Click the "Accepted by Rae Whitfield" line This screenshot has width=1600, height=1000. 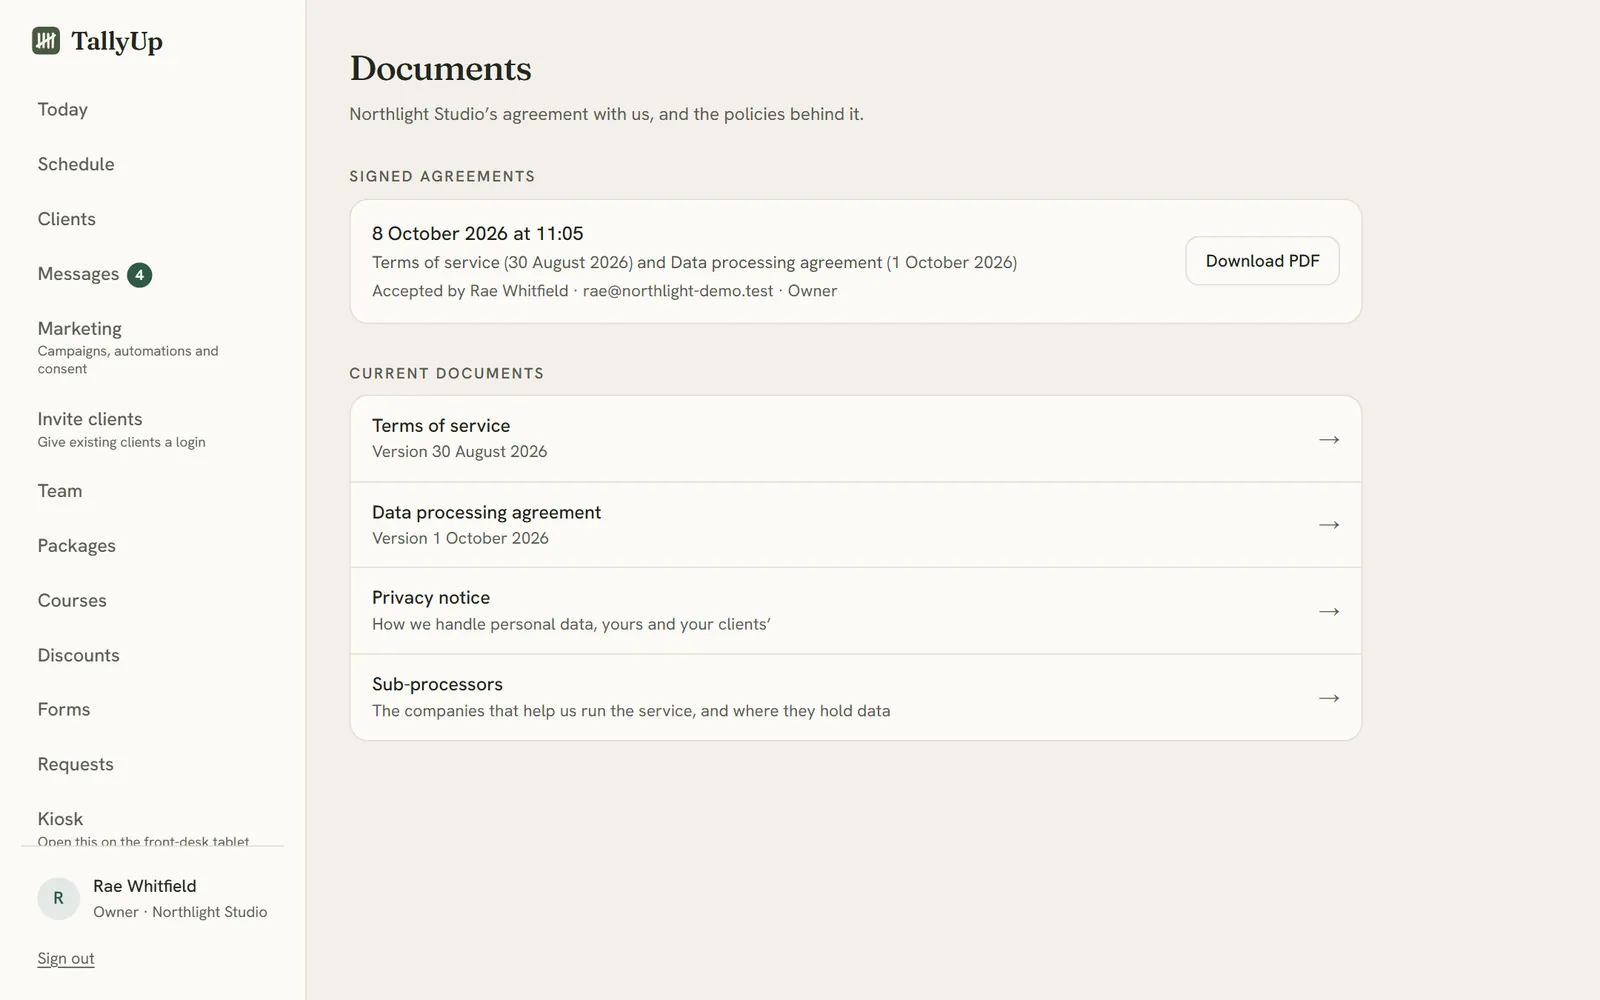605,291
